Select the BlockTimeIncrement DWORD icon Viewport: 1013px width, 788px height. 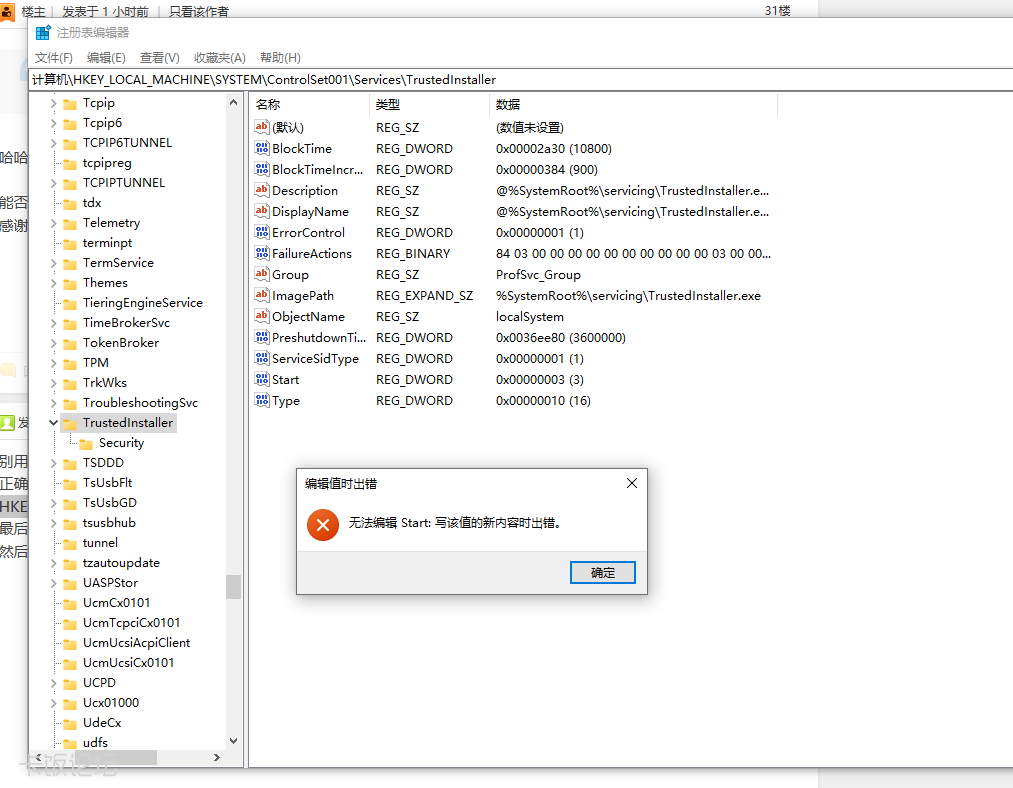[x=262, y=169]
